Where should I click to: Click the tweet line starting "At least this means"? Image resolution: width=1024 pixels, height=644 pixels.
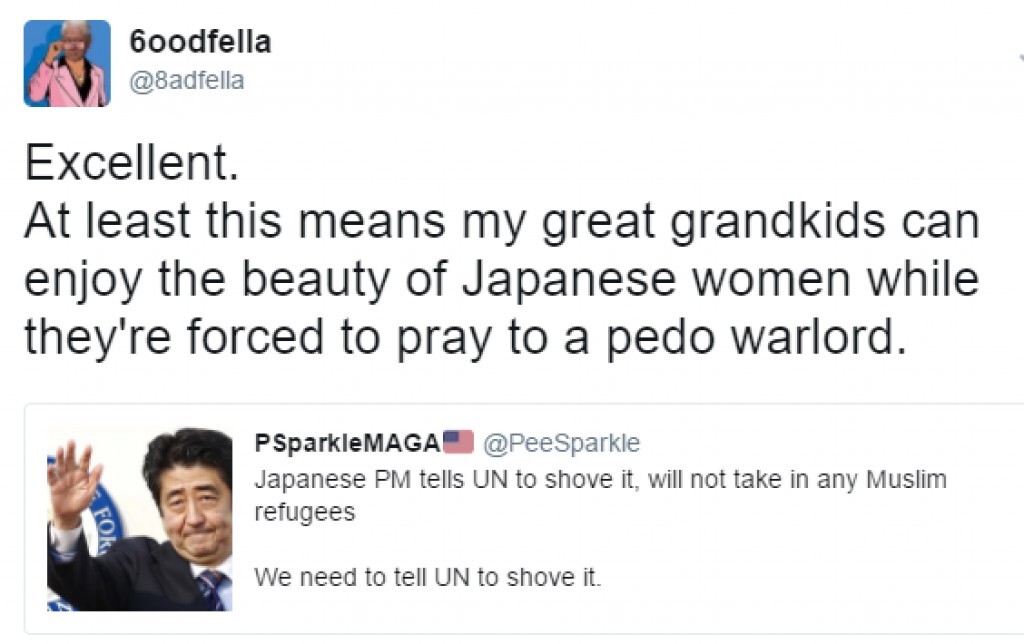pyautogui.click(x=500, y=222)
